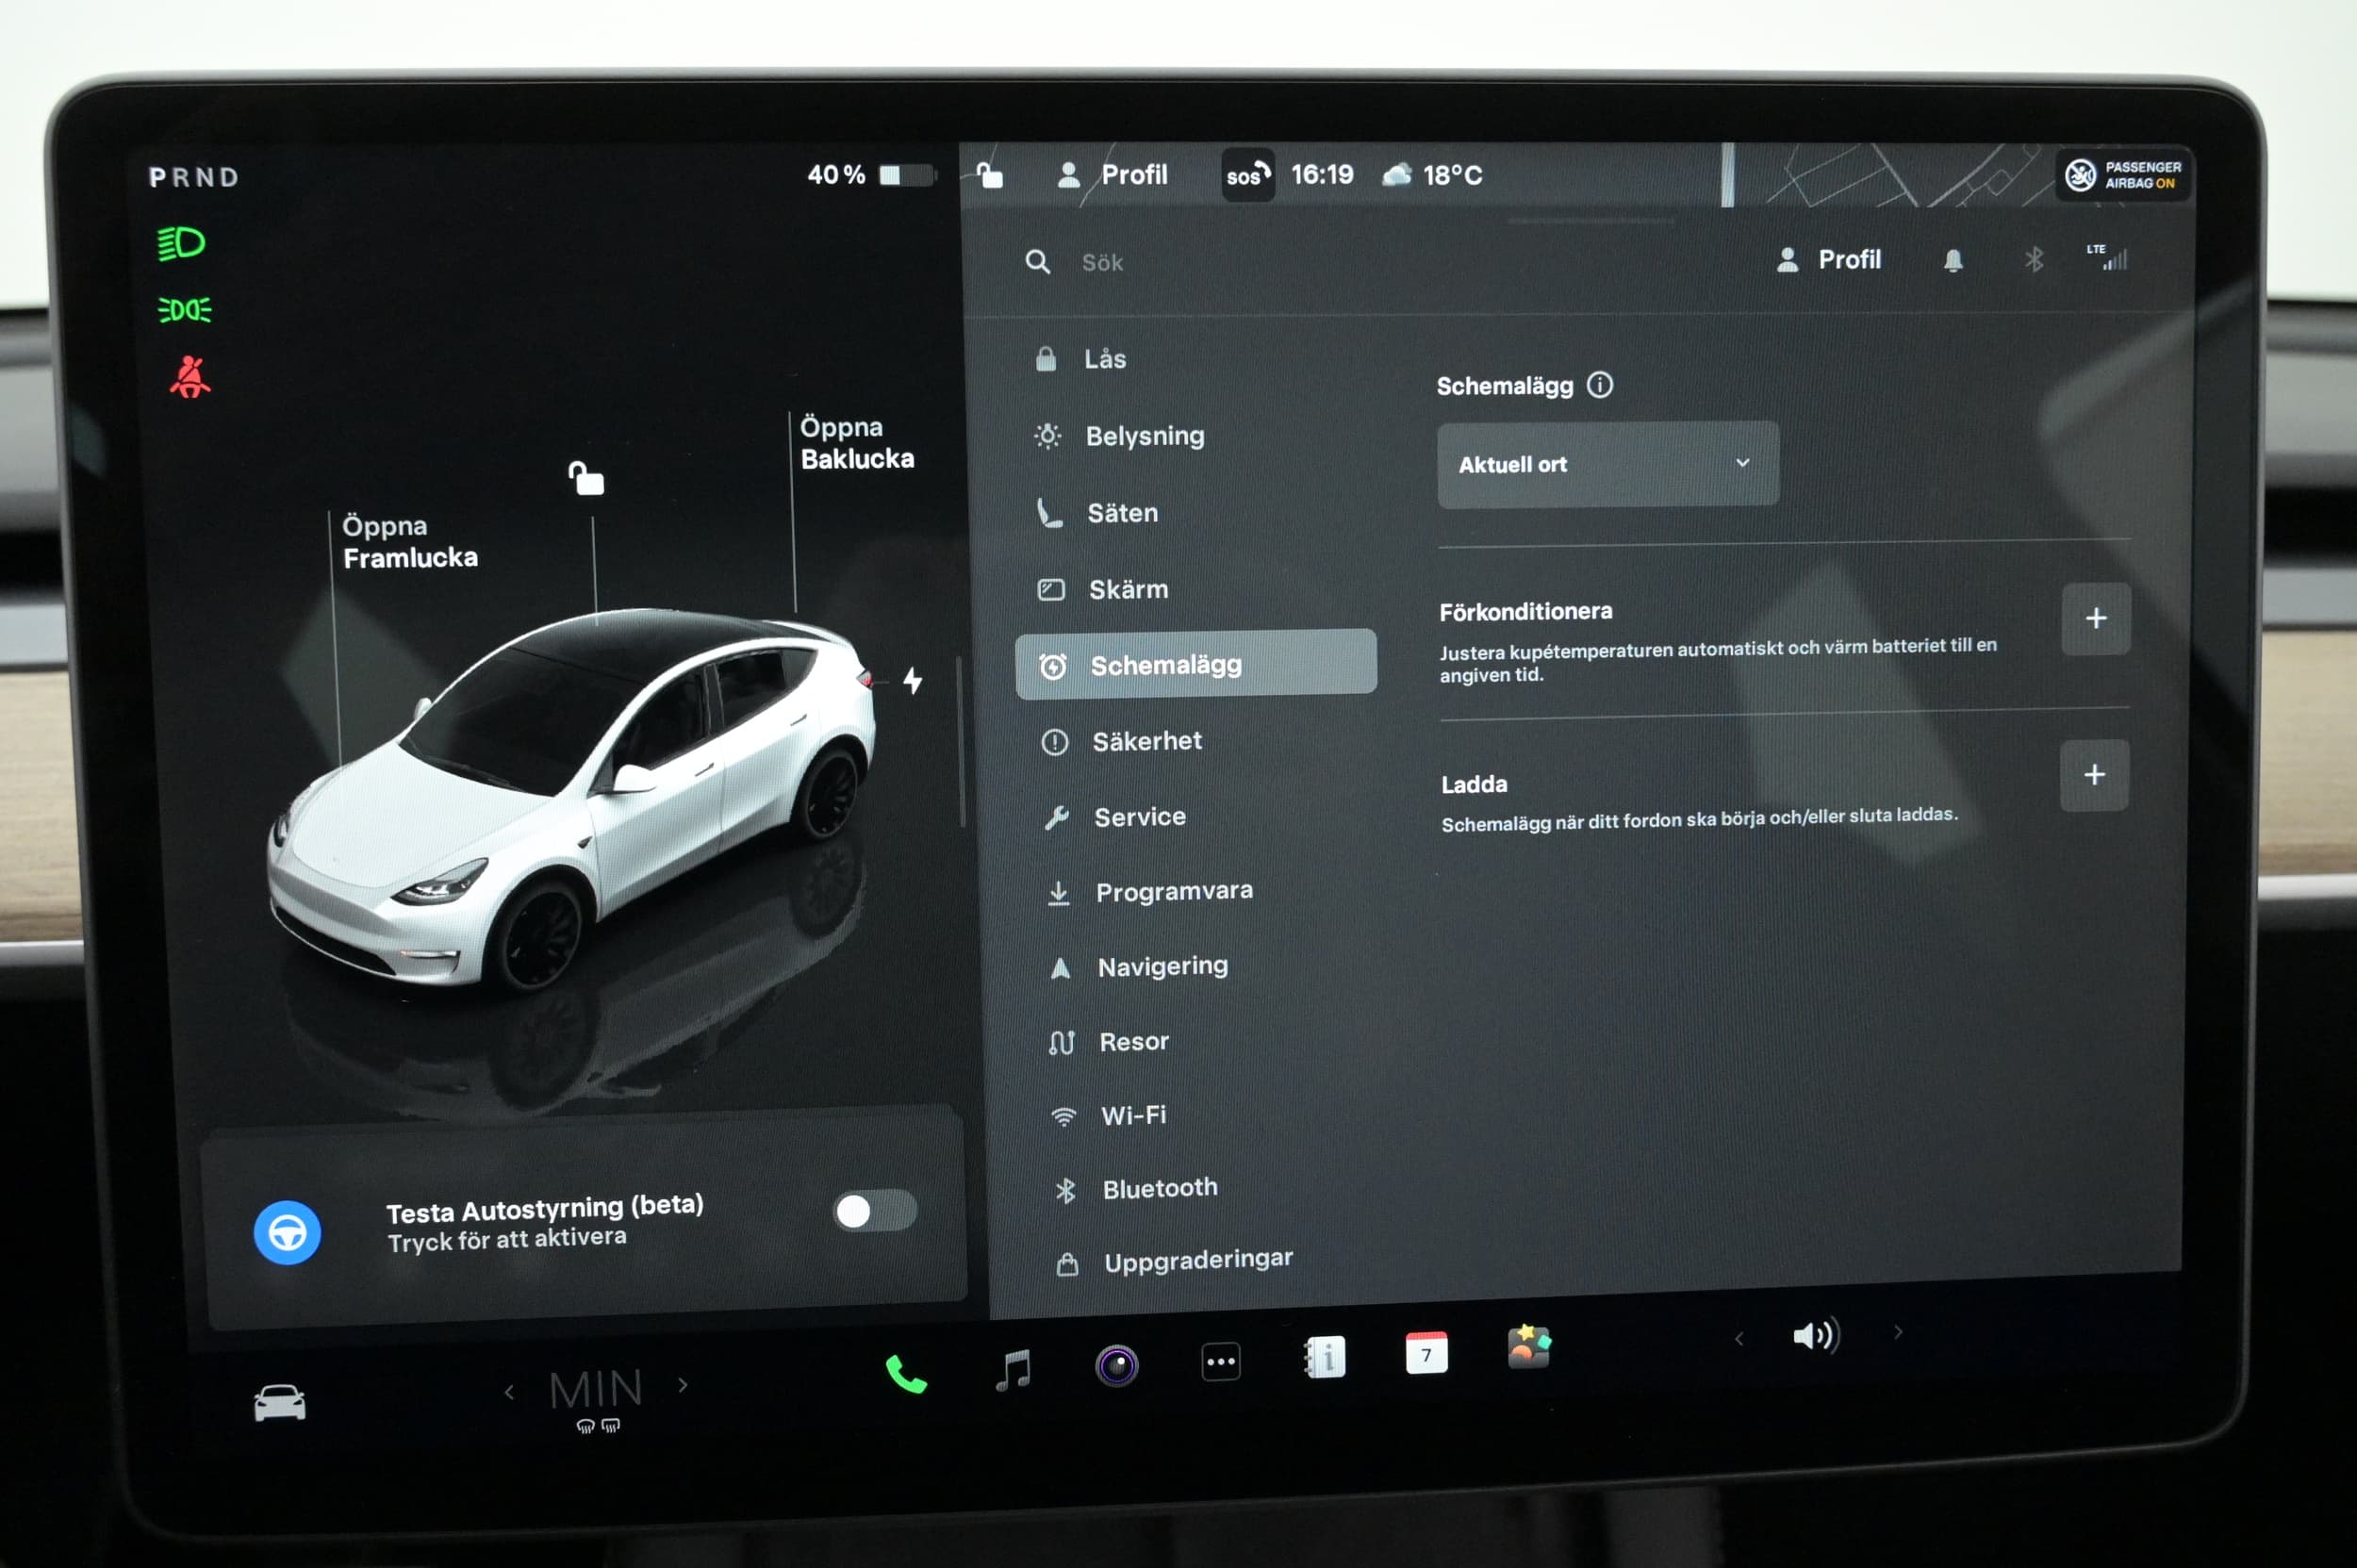The height and width of the screenshot is (1568, 2357).
Task: Open the all apps three-dots launcher
Action: coord(1220,1361)
